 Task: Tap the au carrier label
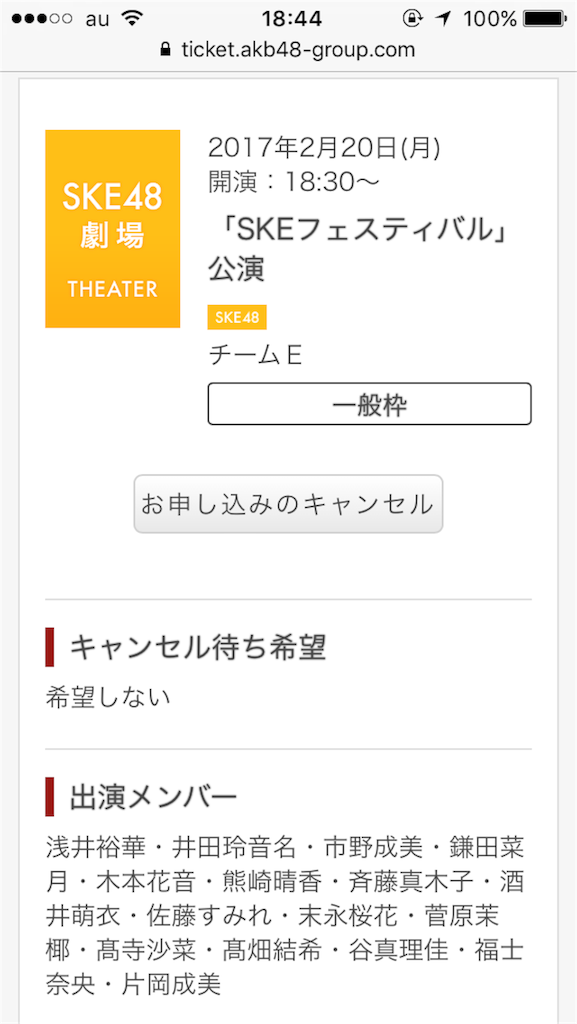click(x=98, y=20)
